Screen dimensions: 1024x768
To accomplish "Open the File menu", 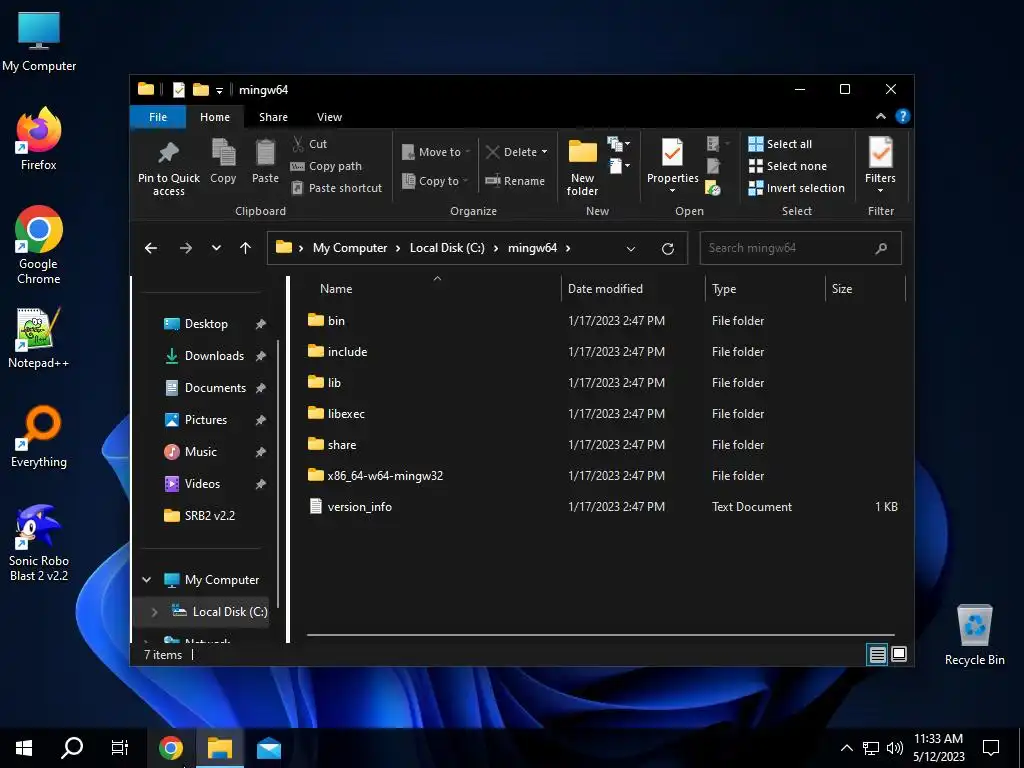I will (x=158, y=117).
